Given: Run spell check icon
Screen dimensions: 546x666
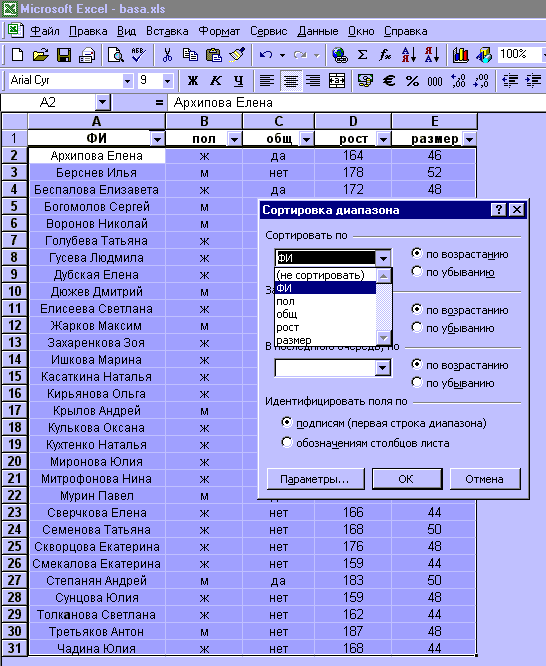Looking at the screenshot, I should pos(138,55).
